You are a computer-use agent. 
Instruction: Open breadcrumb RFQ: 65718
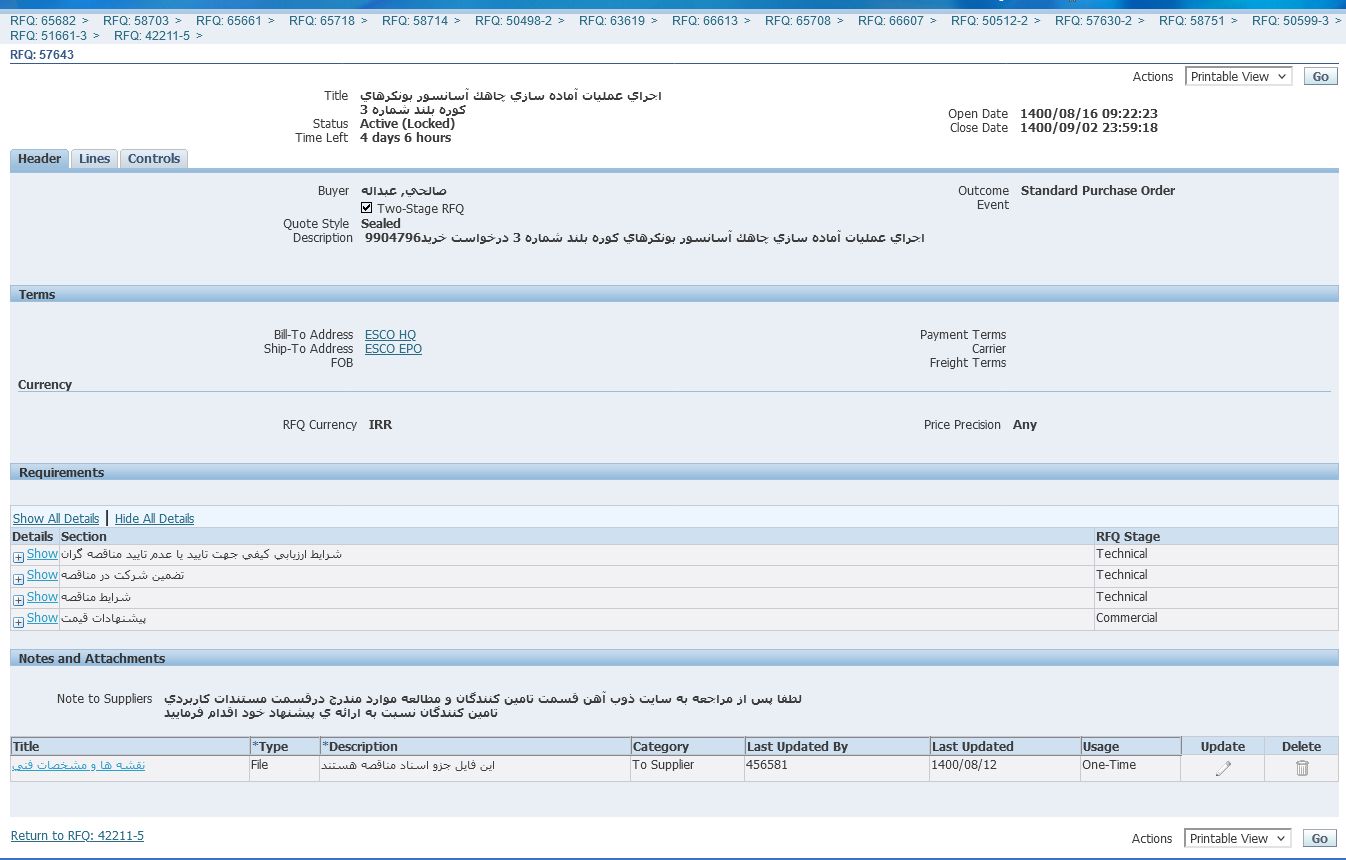[x=322, y=21]
